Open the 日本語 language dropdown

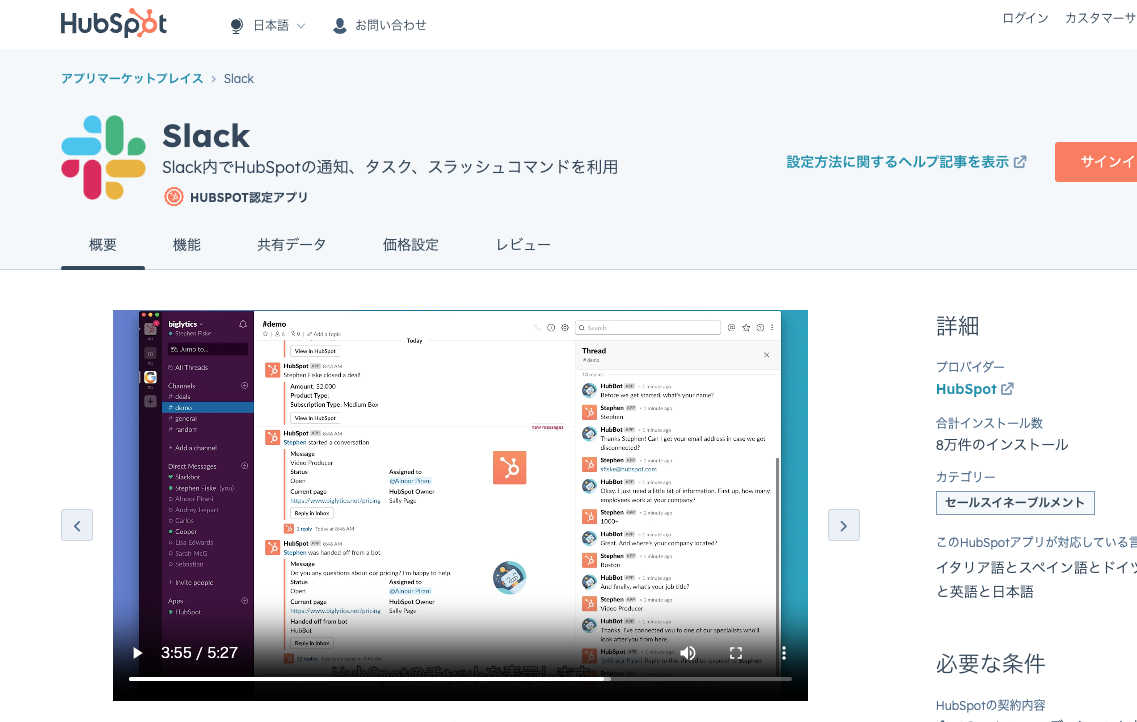click(266, 25)
